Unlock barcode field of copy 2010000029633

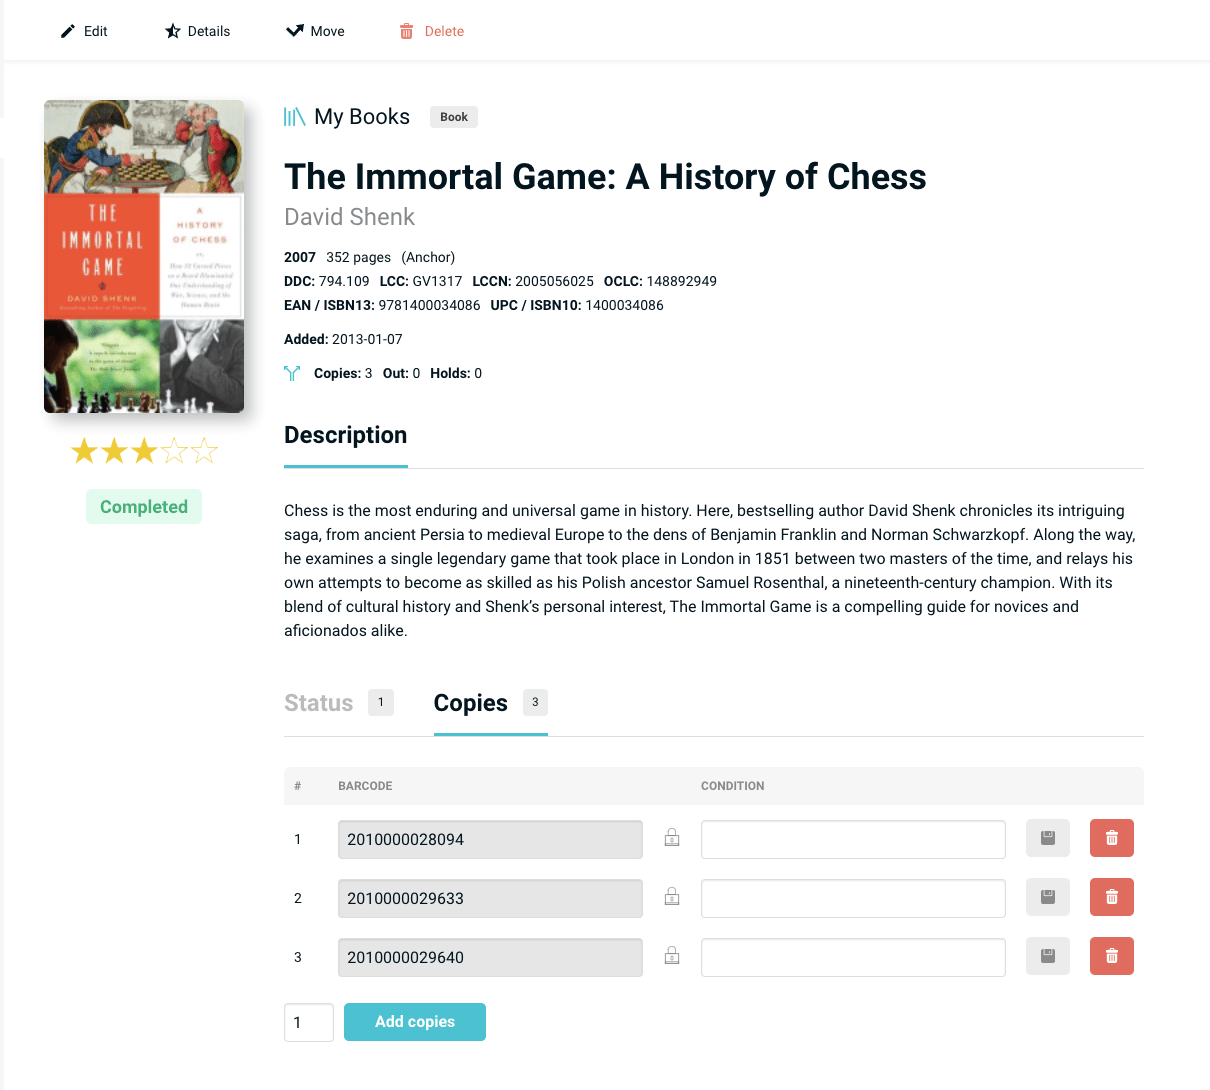click(672, 897)
